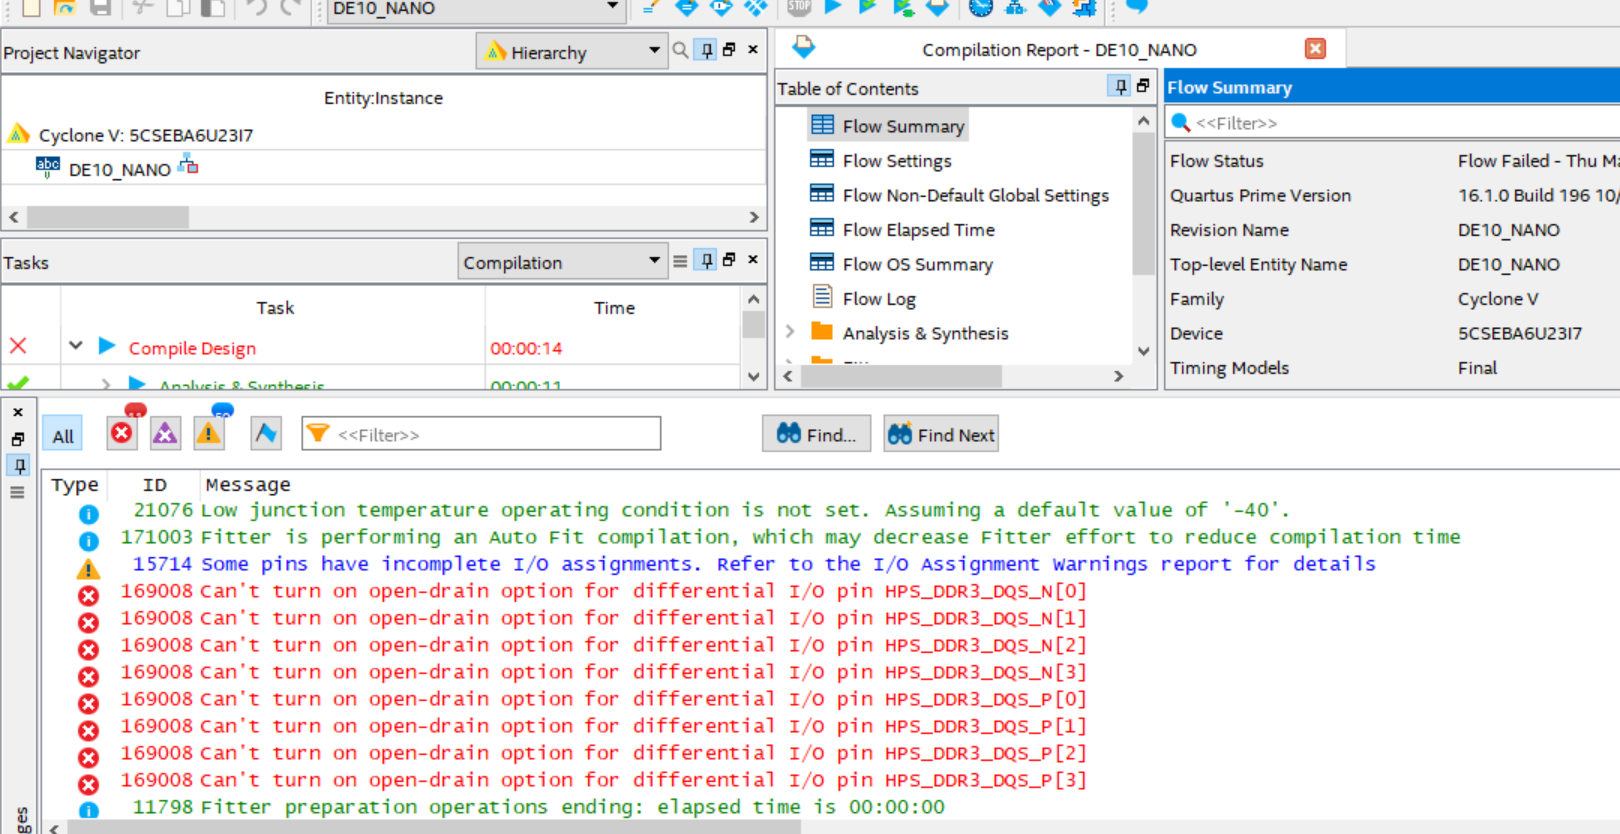Close the Compilation Report tab
This screenshot has width=1620, height=834.
pyautogui.click(x=1315, y=49)
